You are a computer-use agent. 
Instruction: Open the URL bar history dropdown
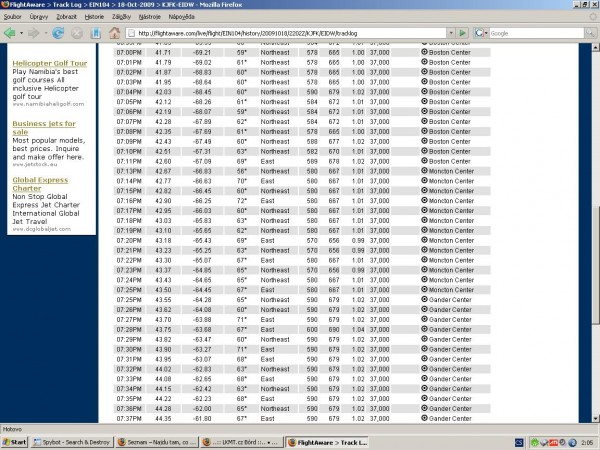tap(451, 33)
